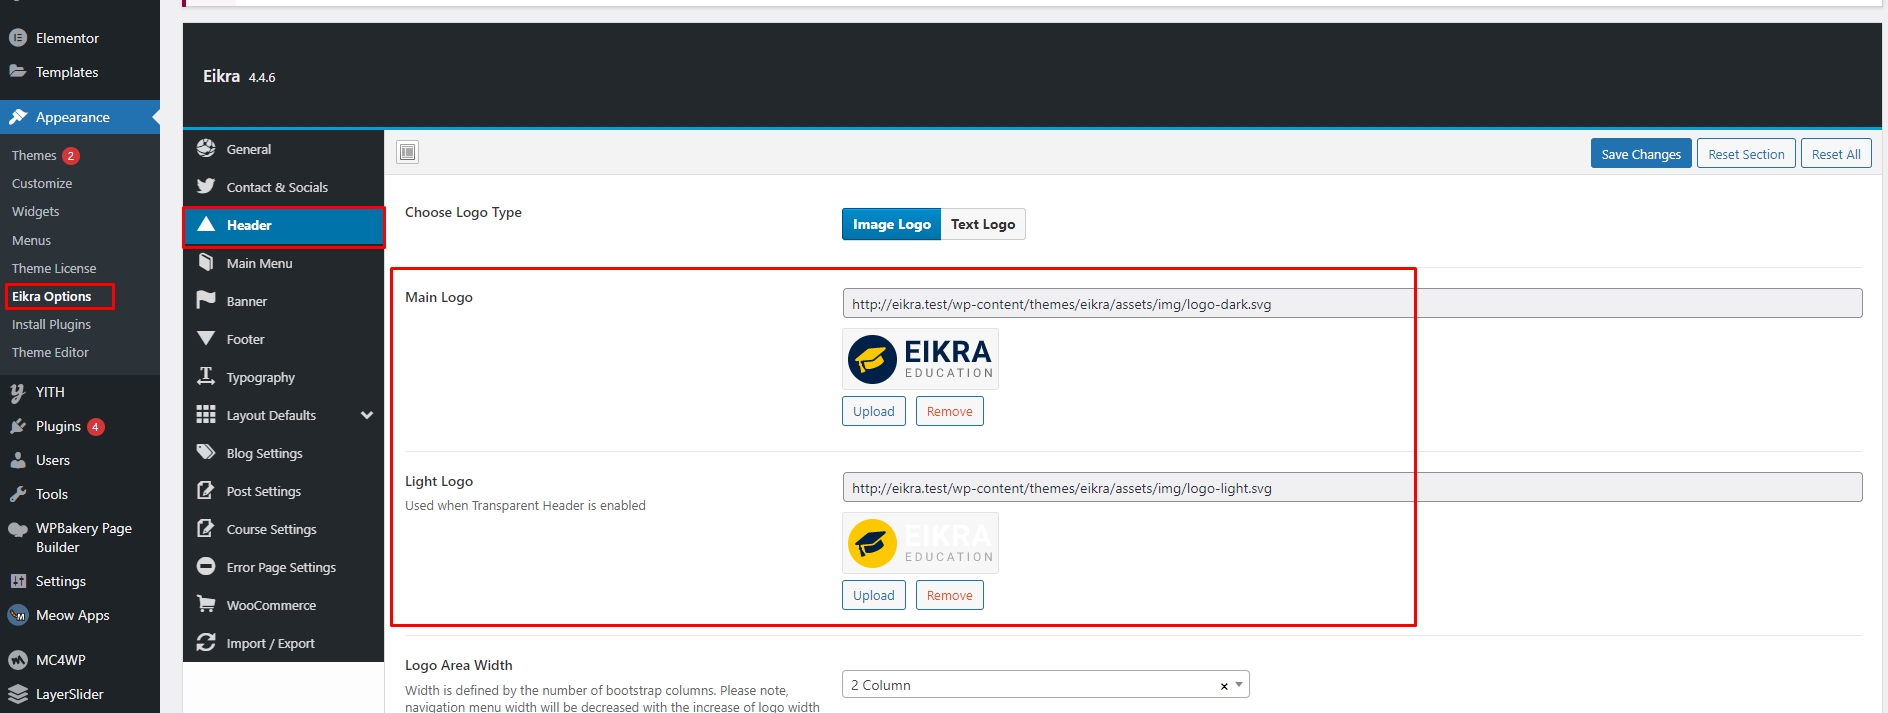Click the Banner flag icon
1888x713 pixels.
[x=206, y=300]
